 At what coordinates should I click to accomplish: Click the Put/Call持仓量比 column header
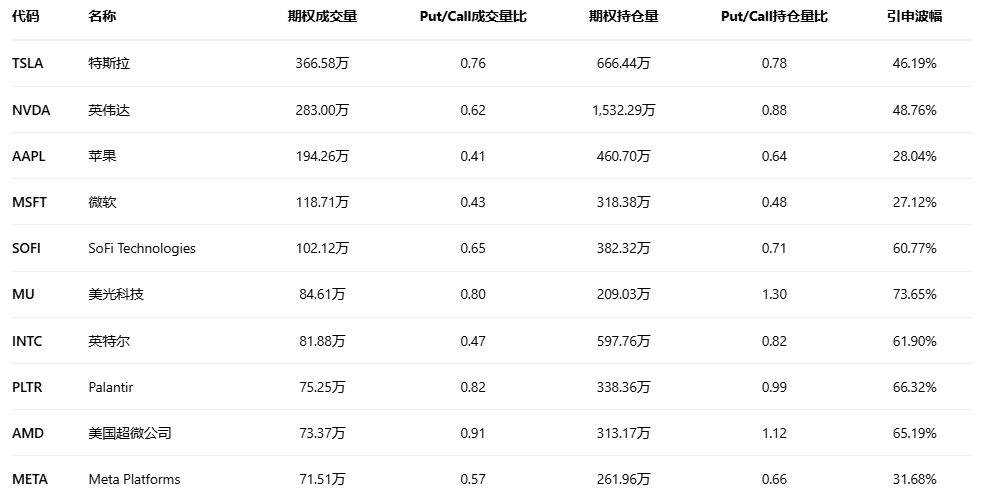(774, 17)
